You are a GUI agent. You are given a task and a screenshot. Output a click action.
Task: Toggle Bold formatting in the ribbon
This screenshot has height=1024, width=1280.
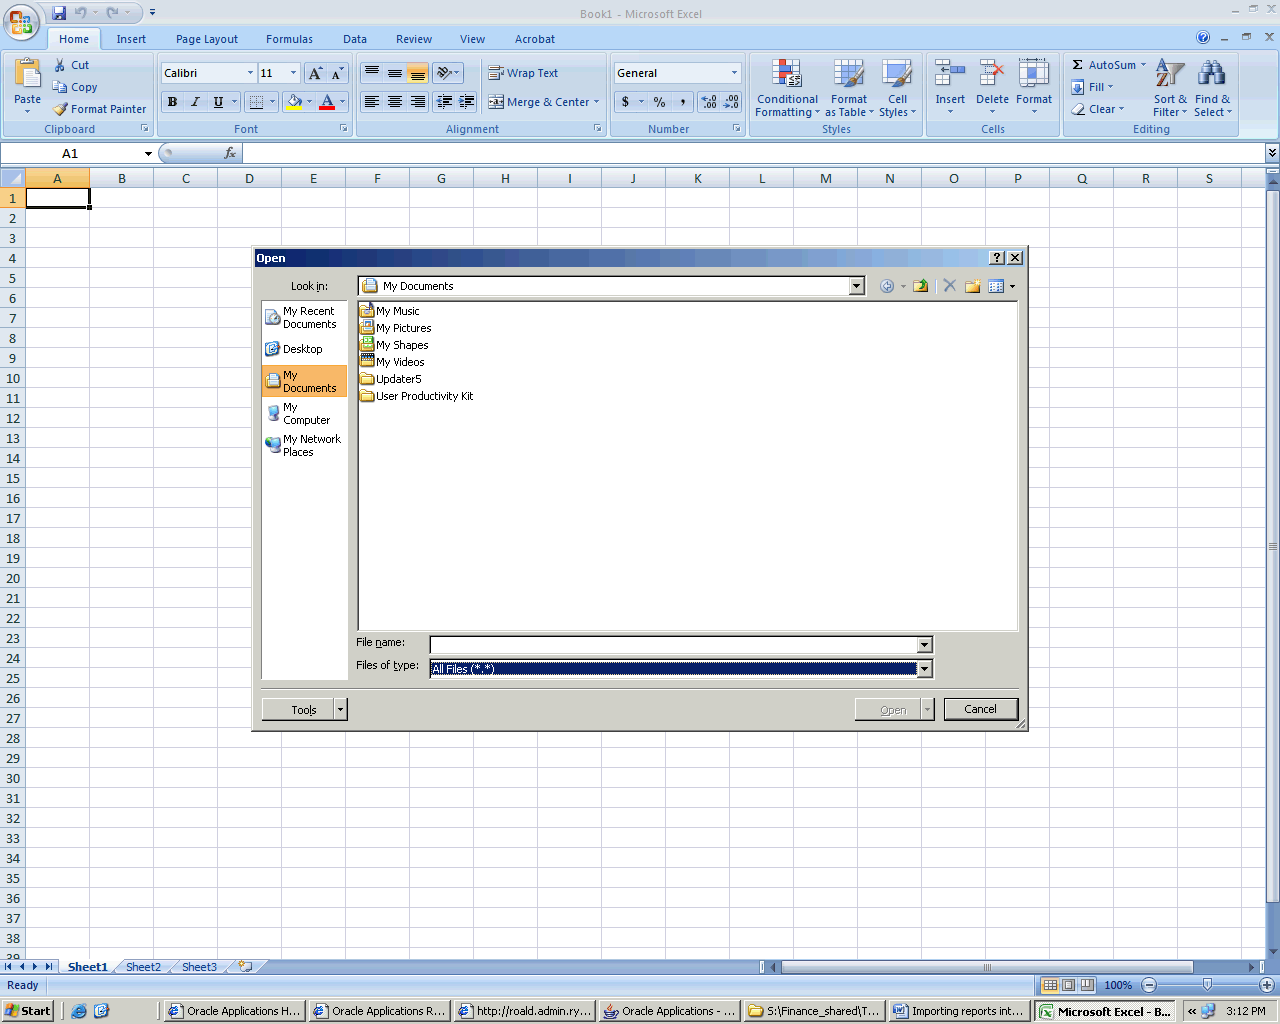click(172, 102)
